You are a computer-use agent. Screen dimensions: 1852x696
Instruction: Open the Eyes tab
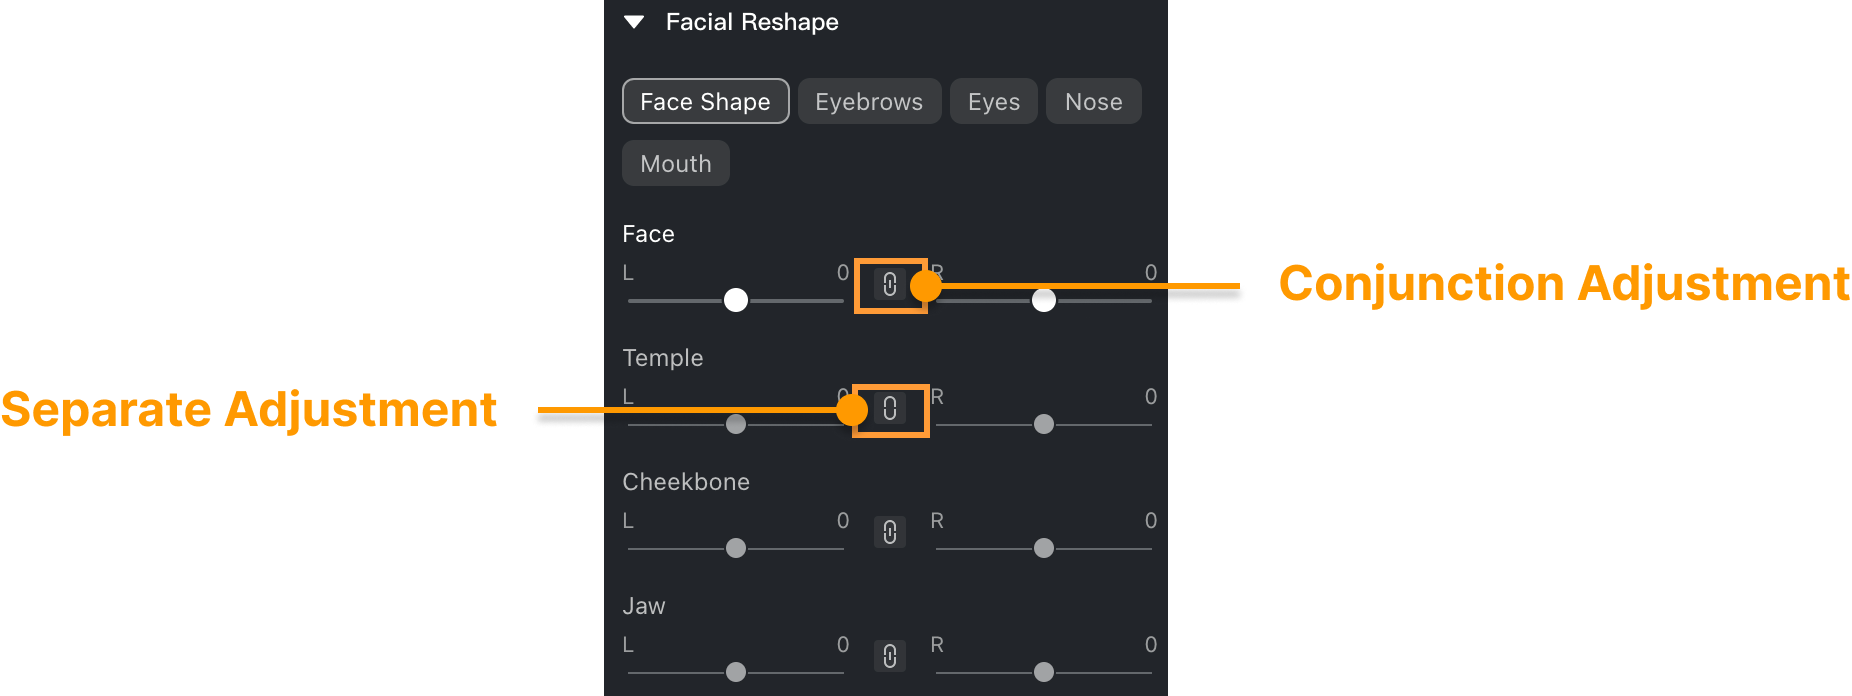993,102
